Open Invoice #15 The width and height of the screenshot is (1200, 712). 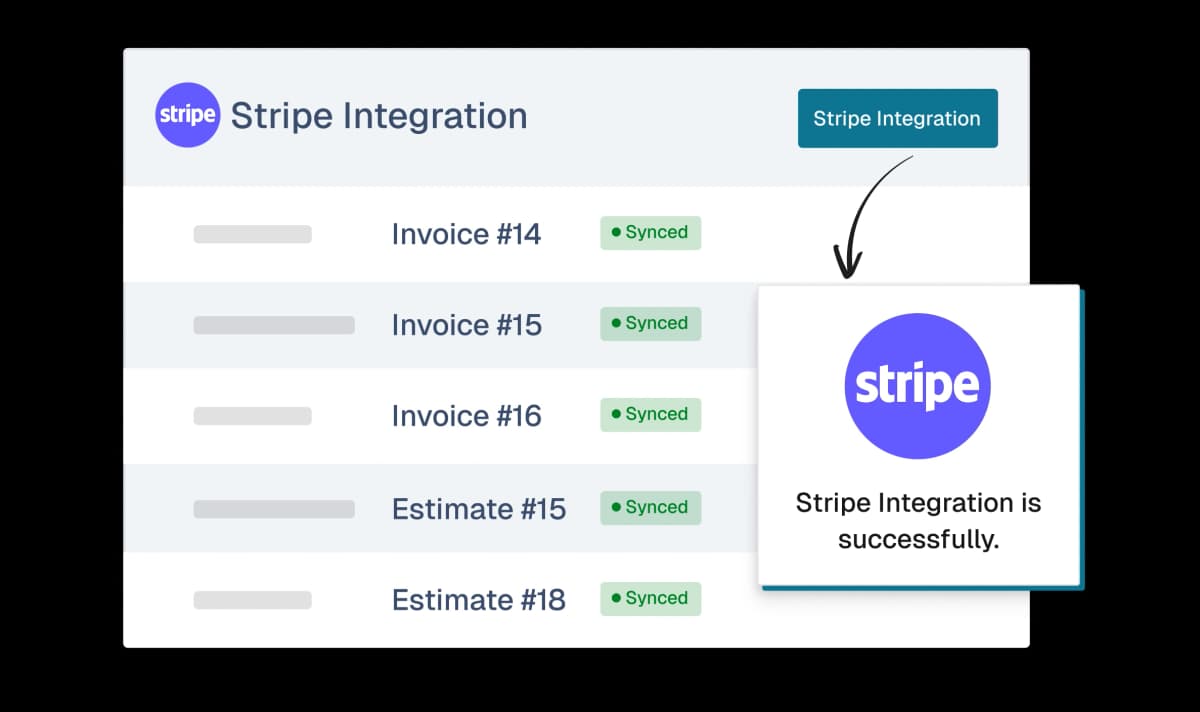click(466, 325)
